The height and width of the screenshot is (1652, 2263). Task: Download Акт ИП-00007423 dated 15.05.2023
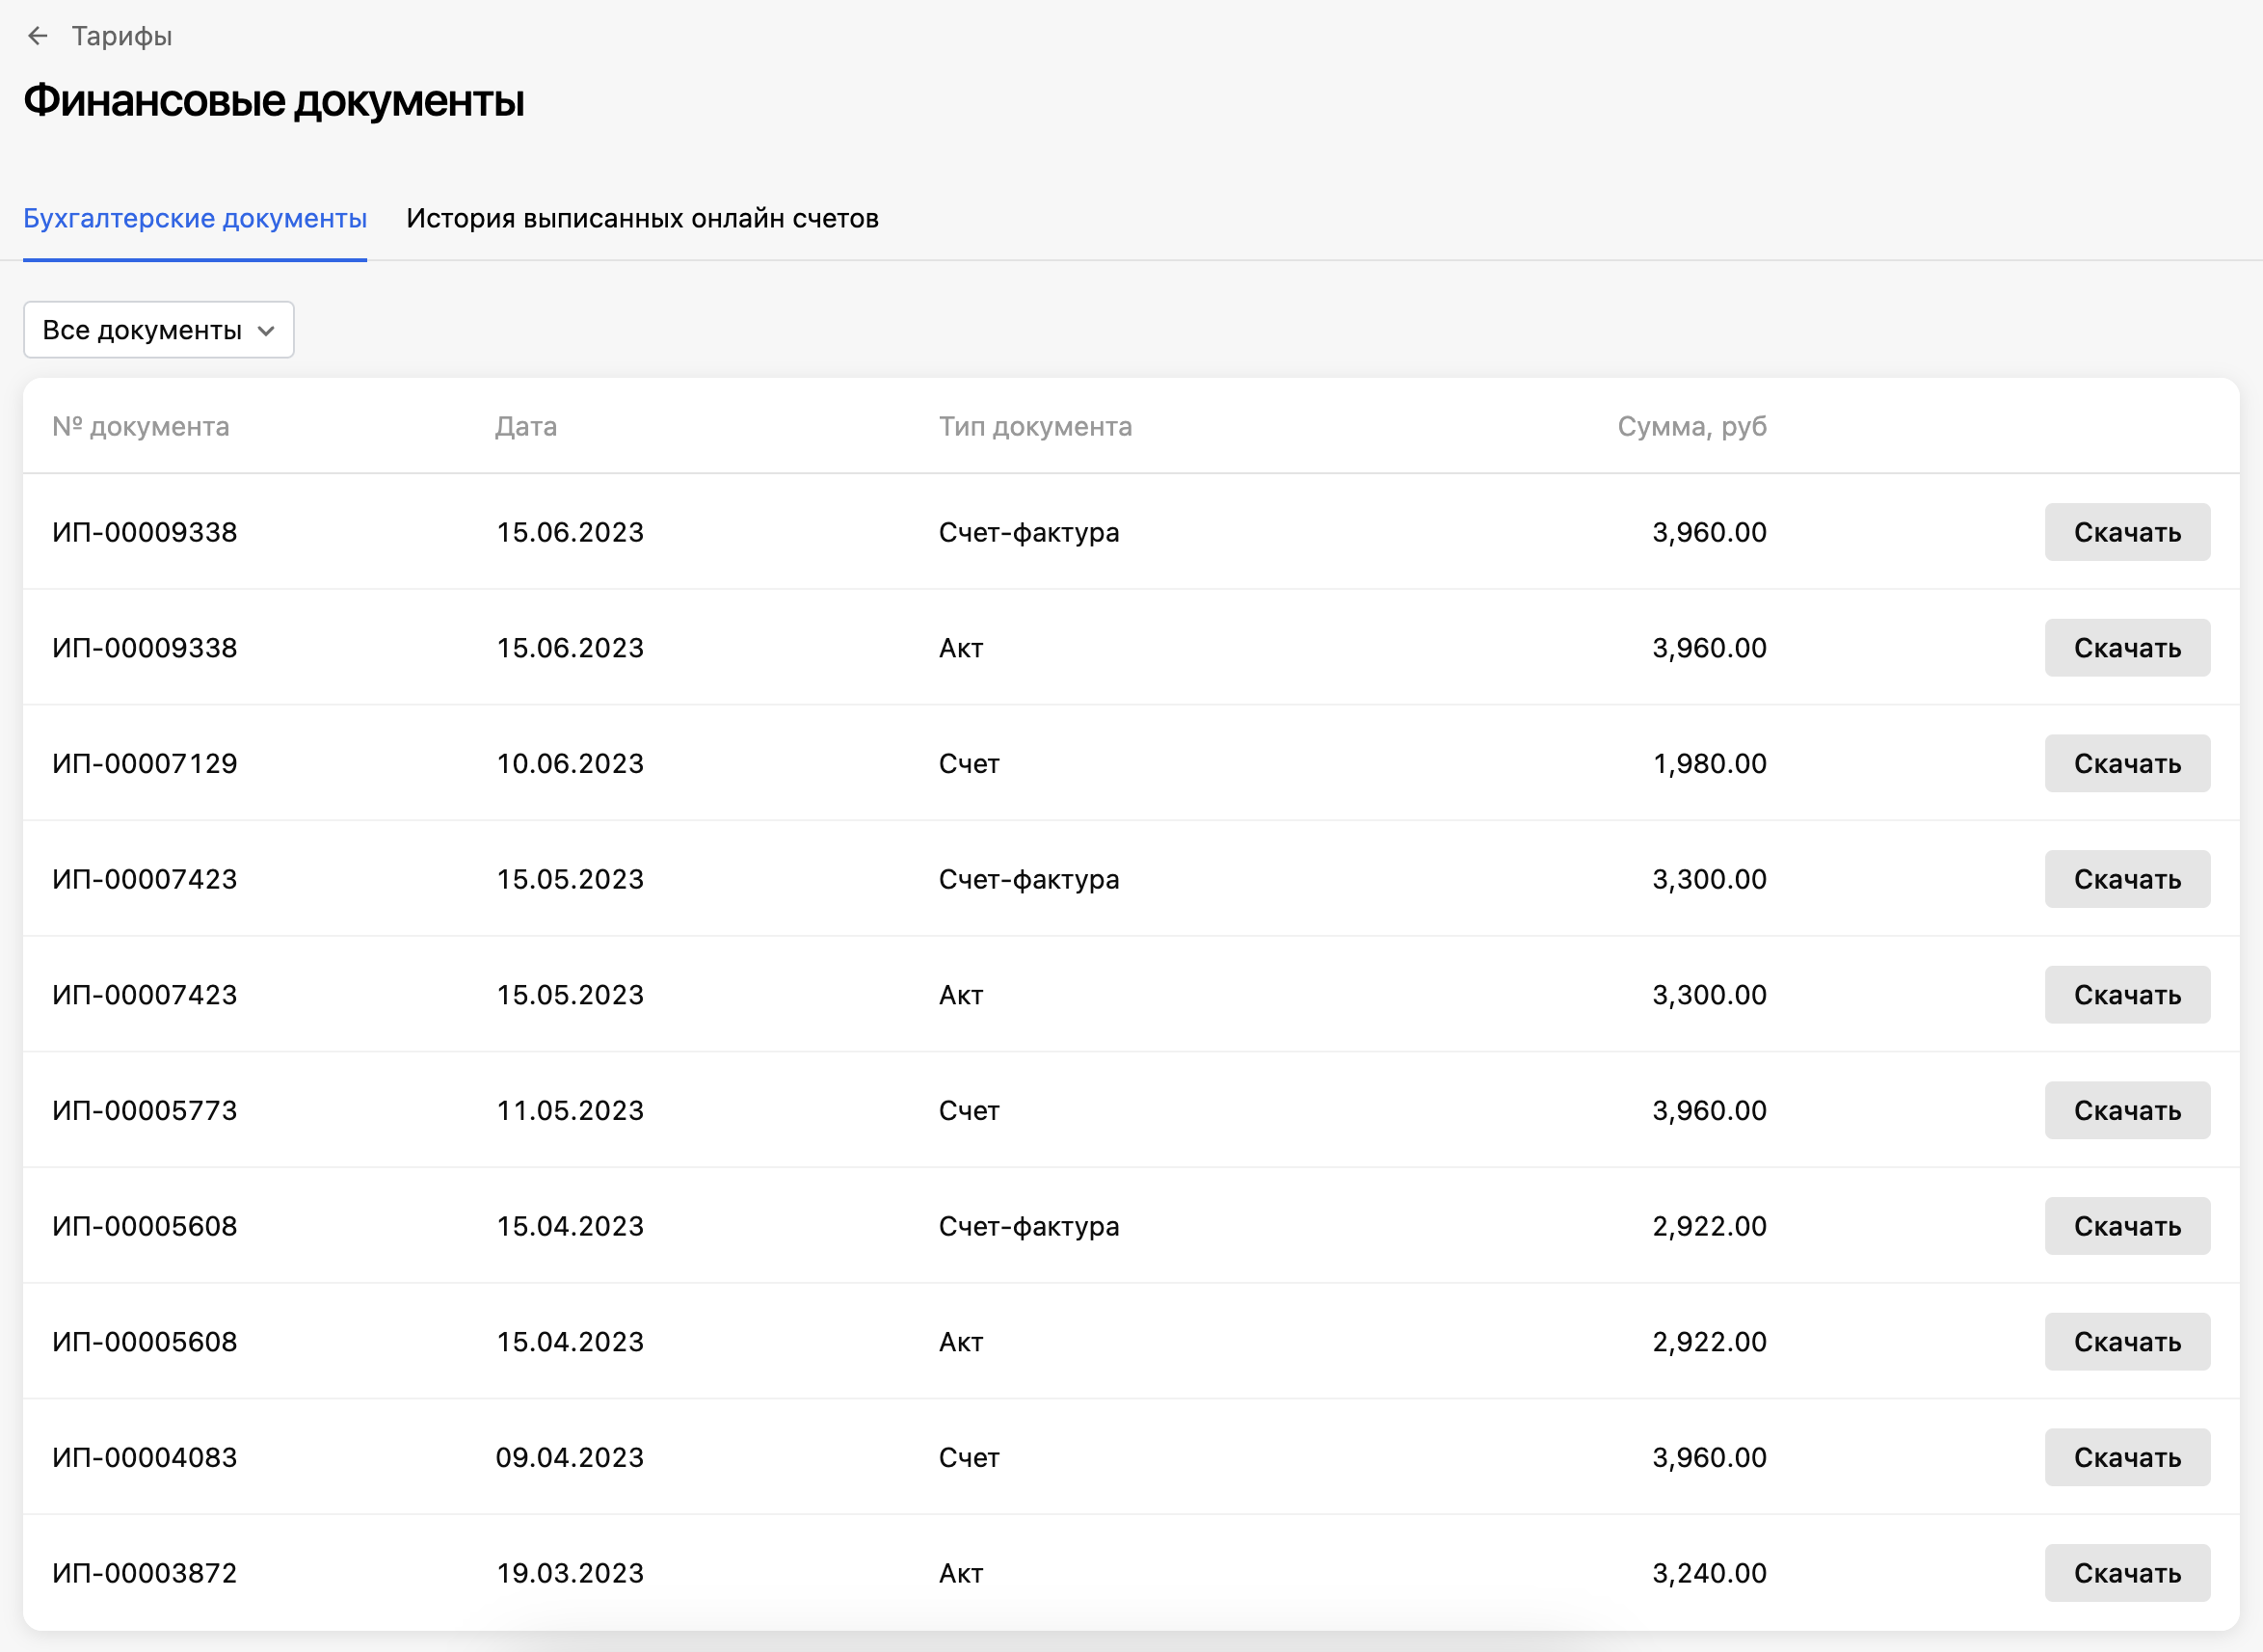click(2126, 995)
